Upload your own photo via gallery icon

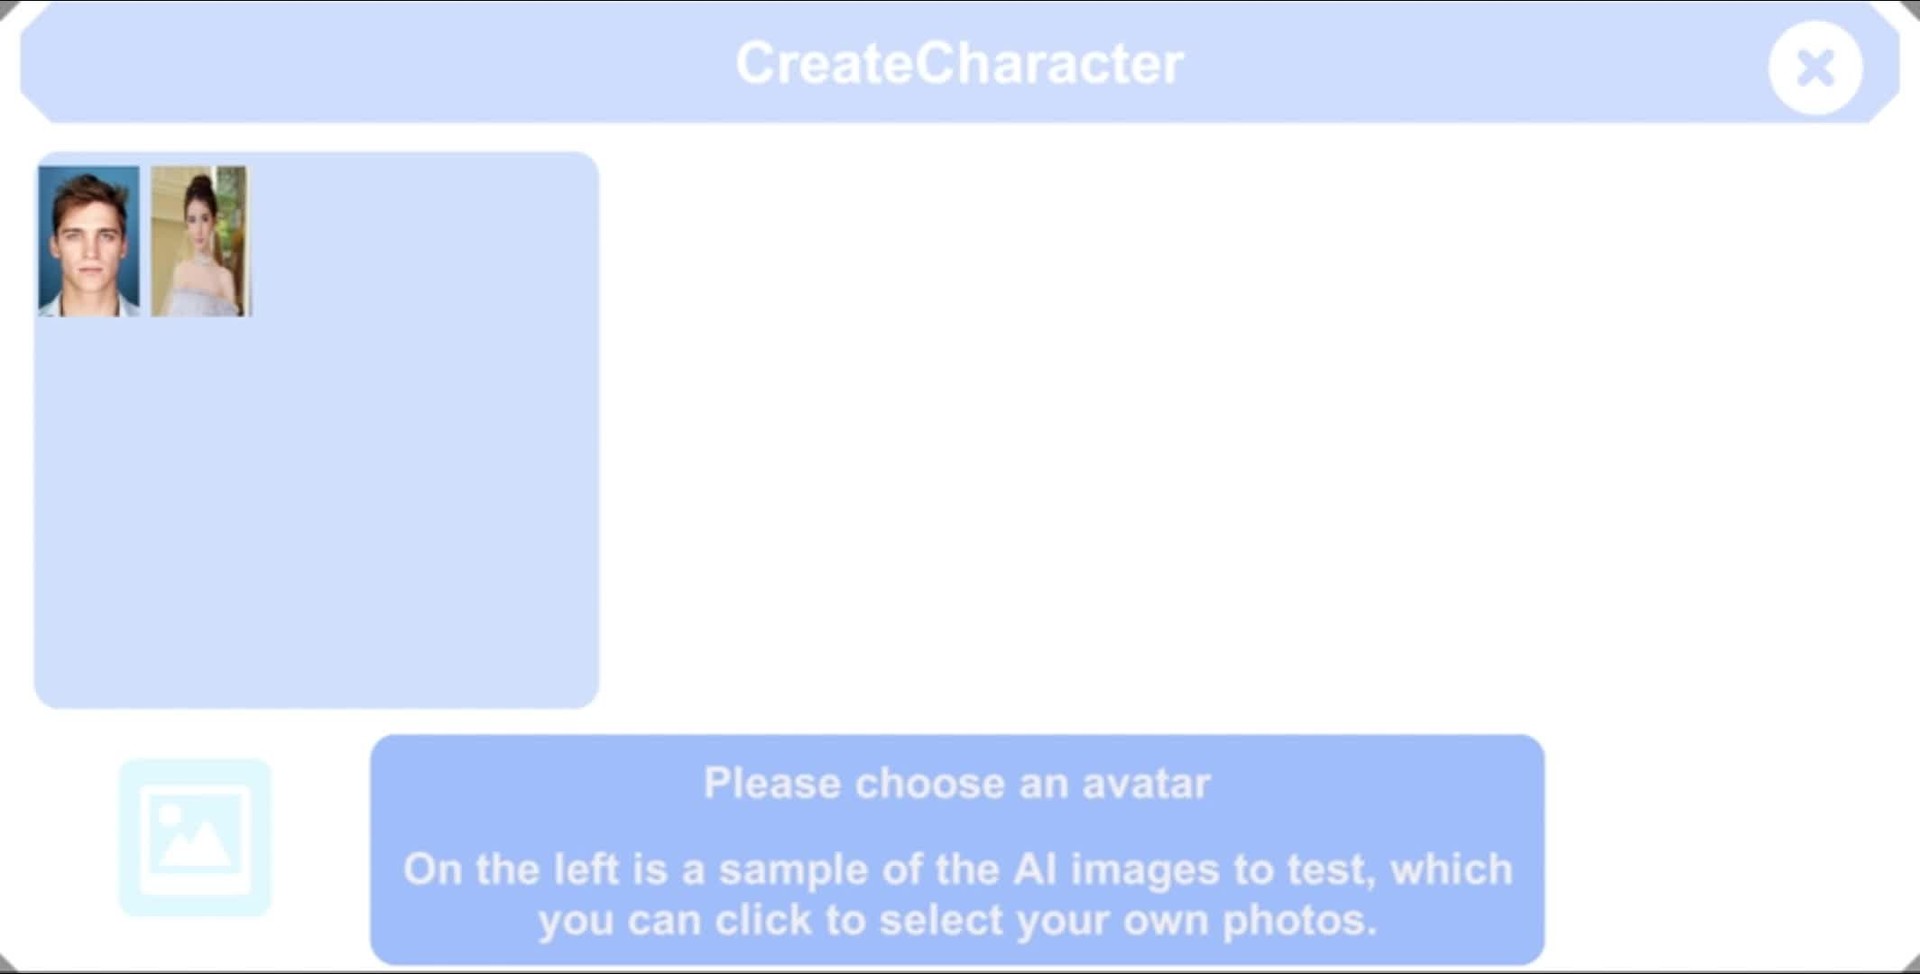(x=195, y=838)
